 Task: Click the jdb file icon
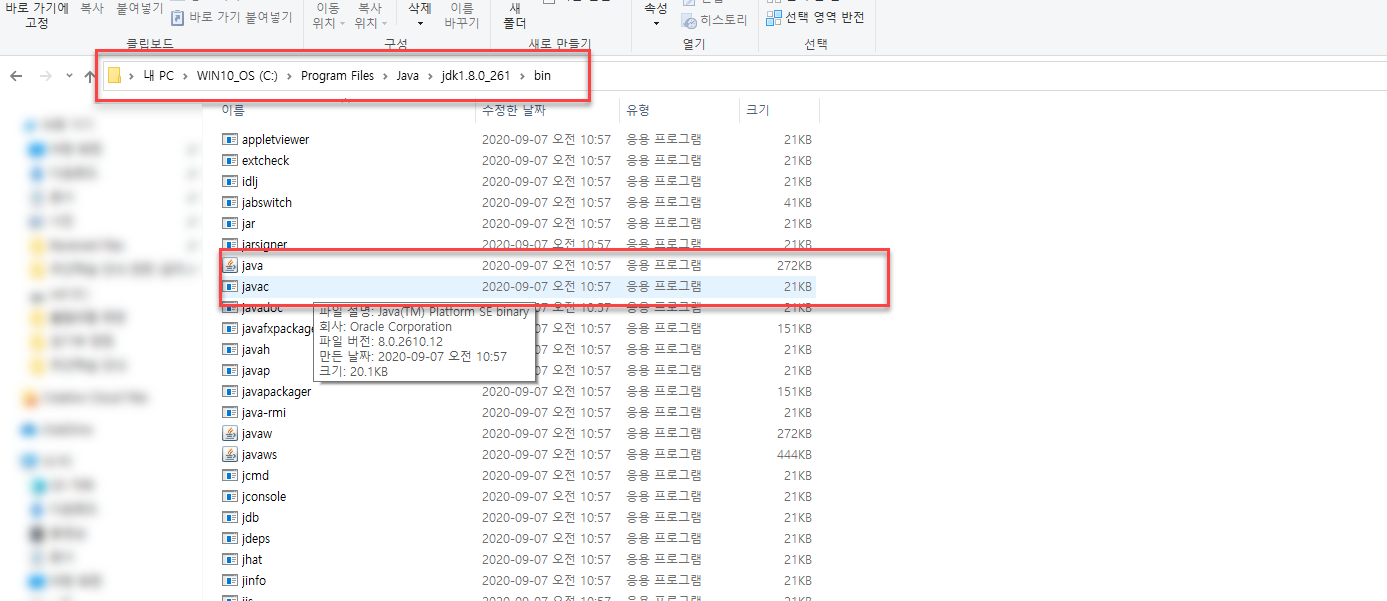pos(230,518)
